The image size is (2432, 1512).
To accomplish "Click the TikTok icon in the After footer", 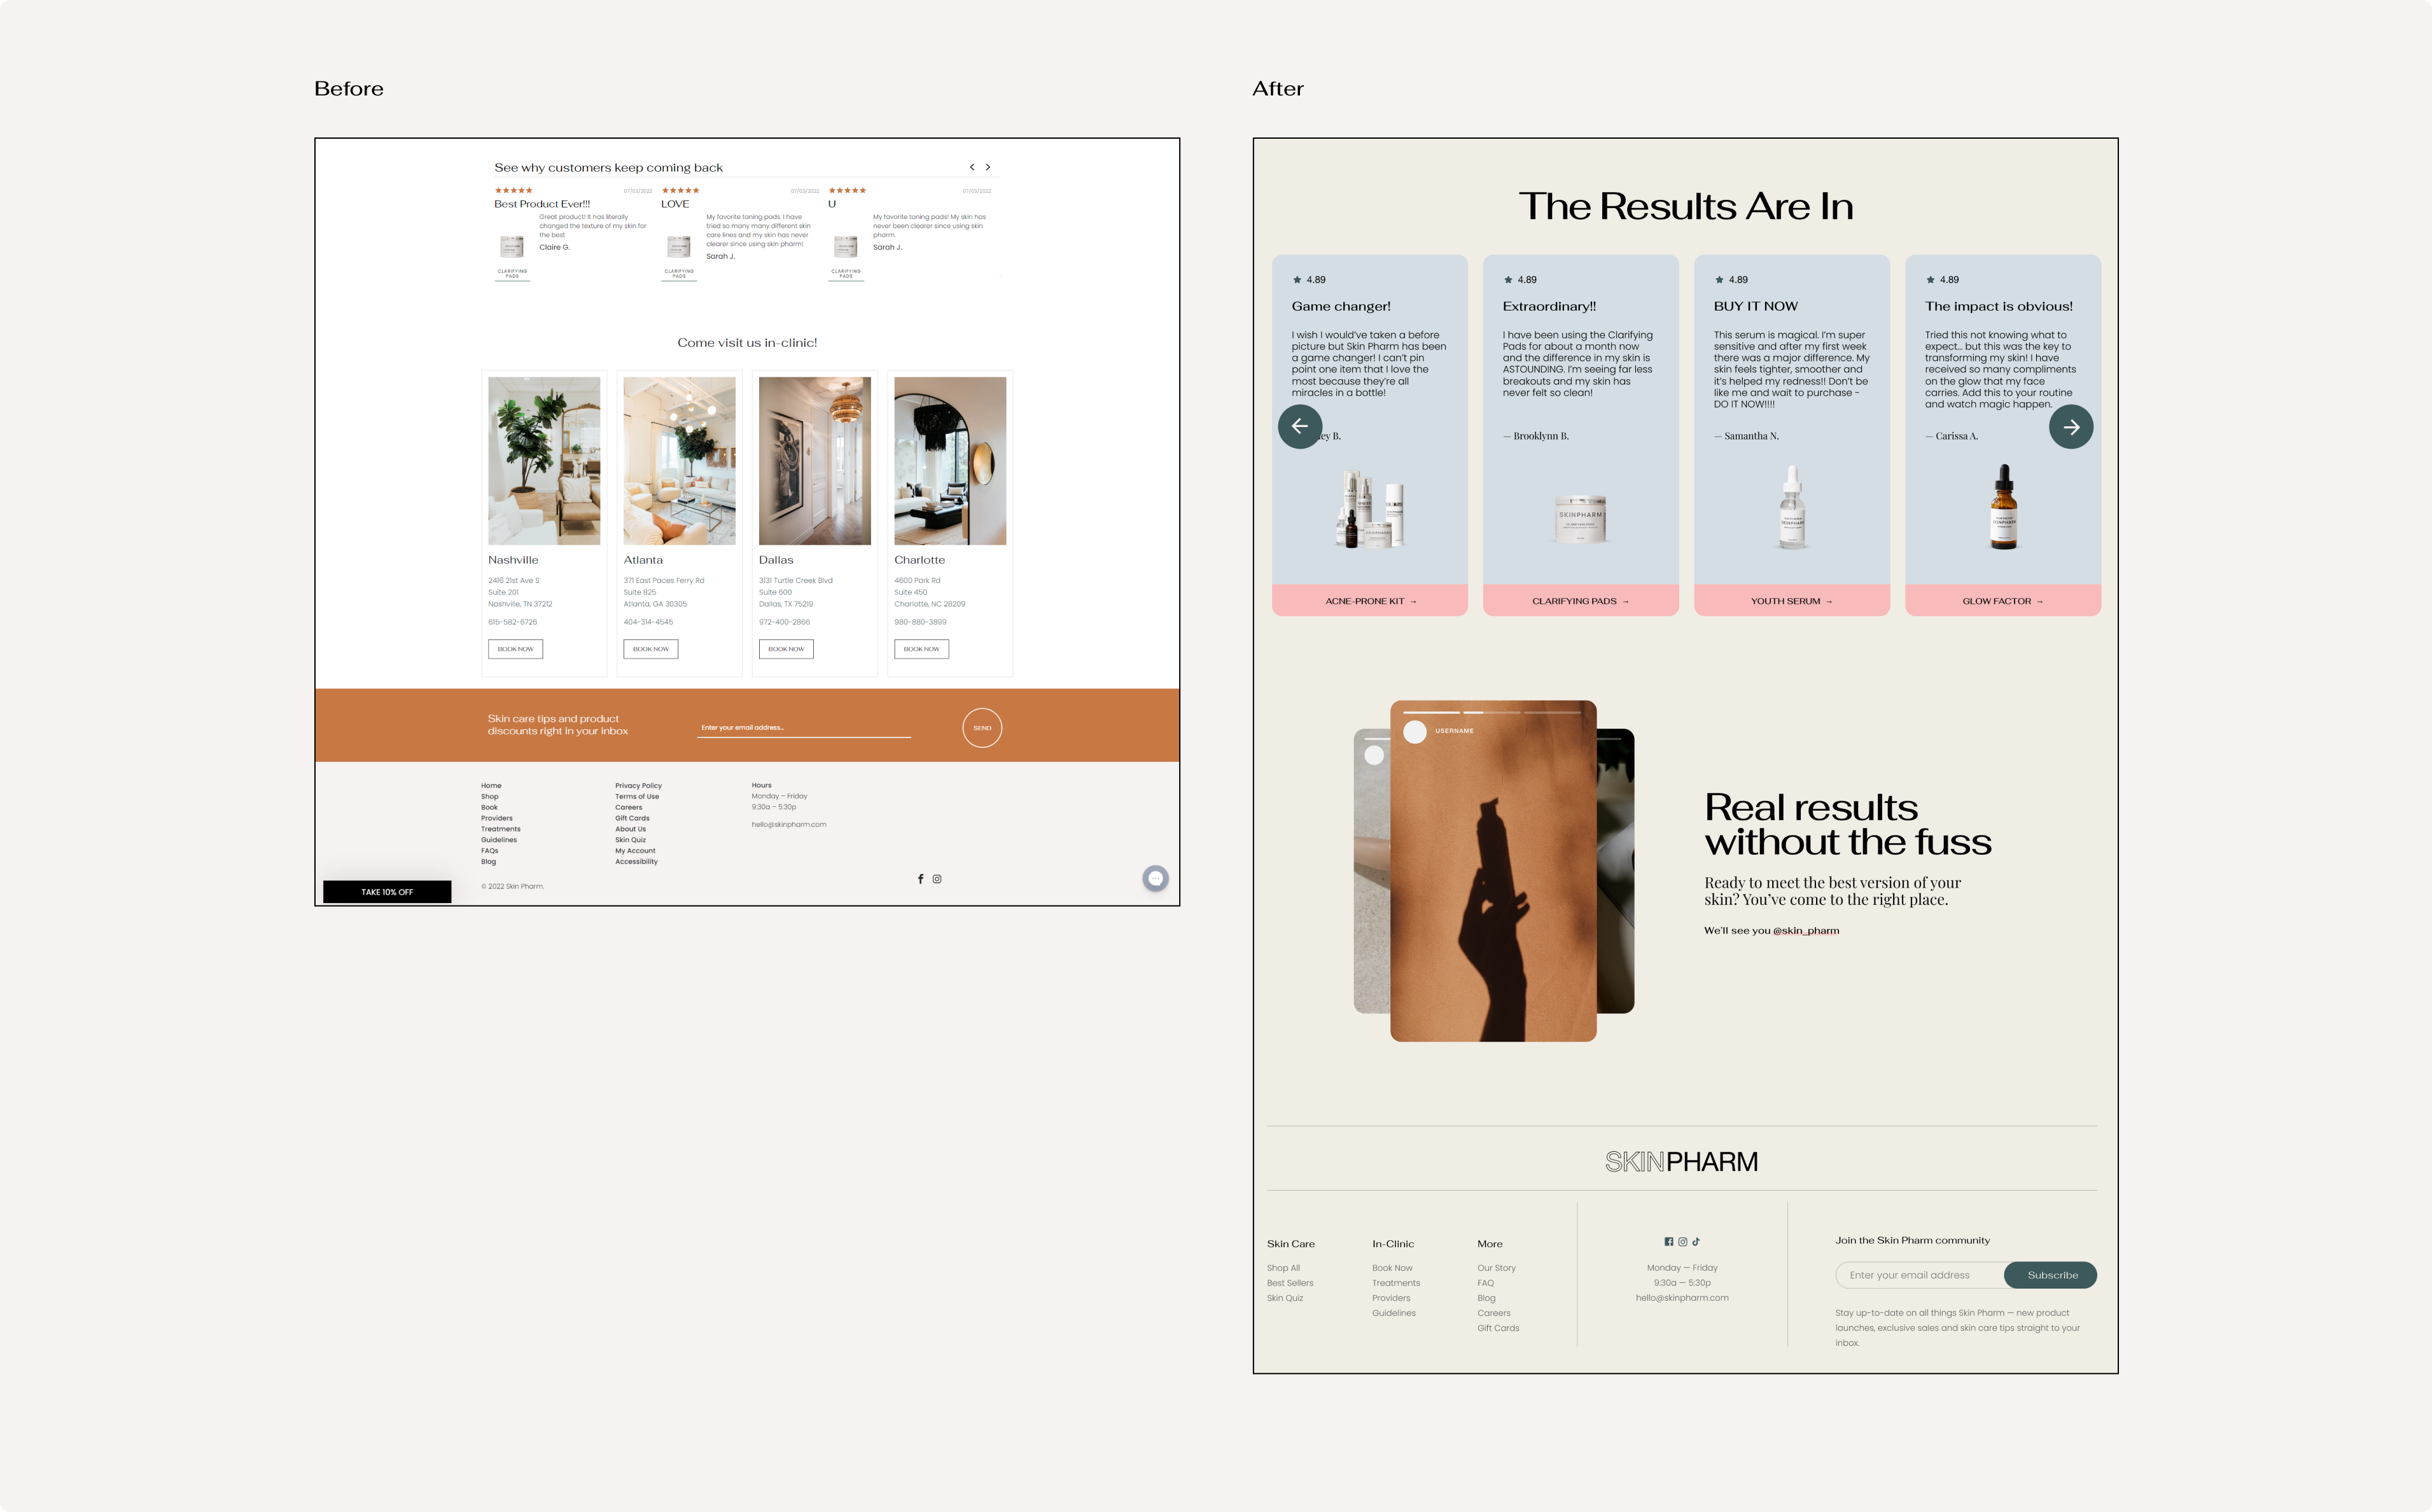I will (1697, 1241).
